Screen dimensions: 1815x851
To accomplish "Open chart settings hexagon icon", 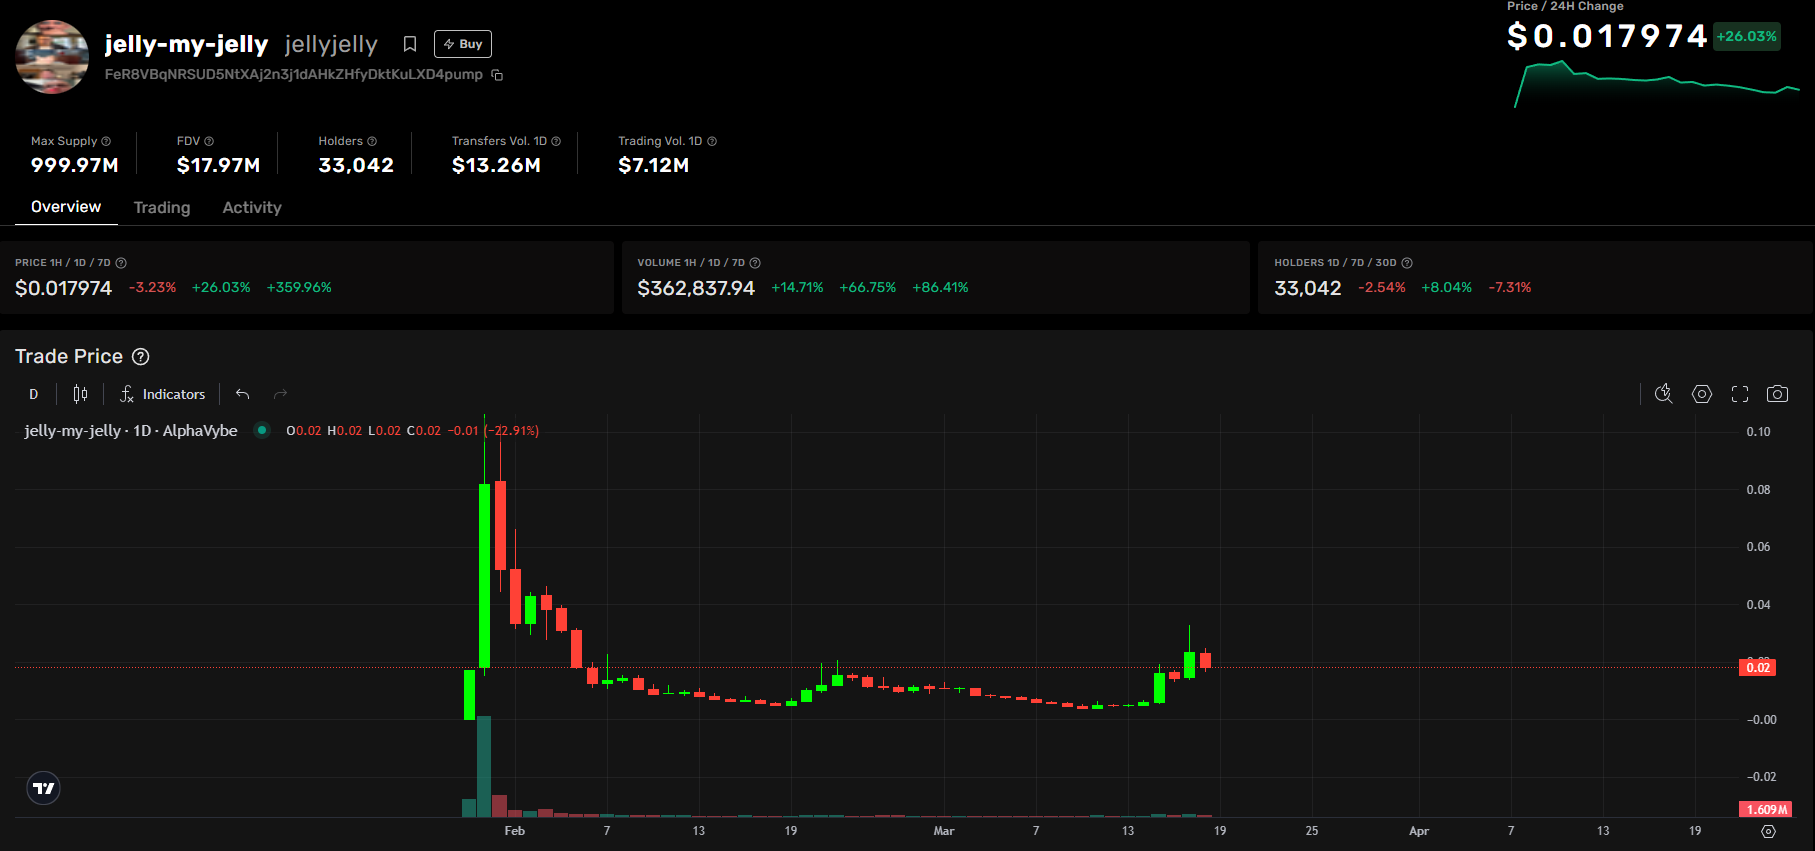I will tap(1702, 394).
